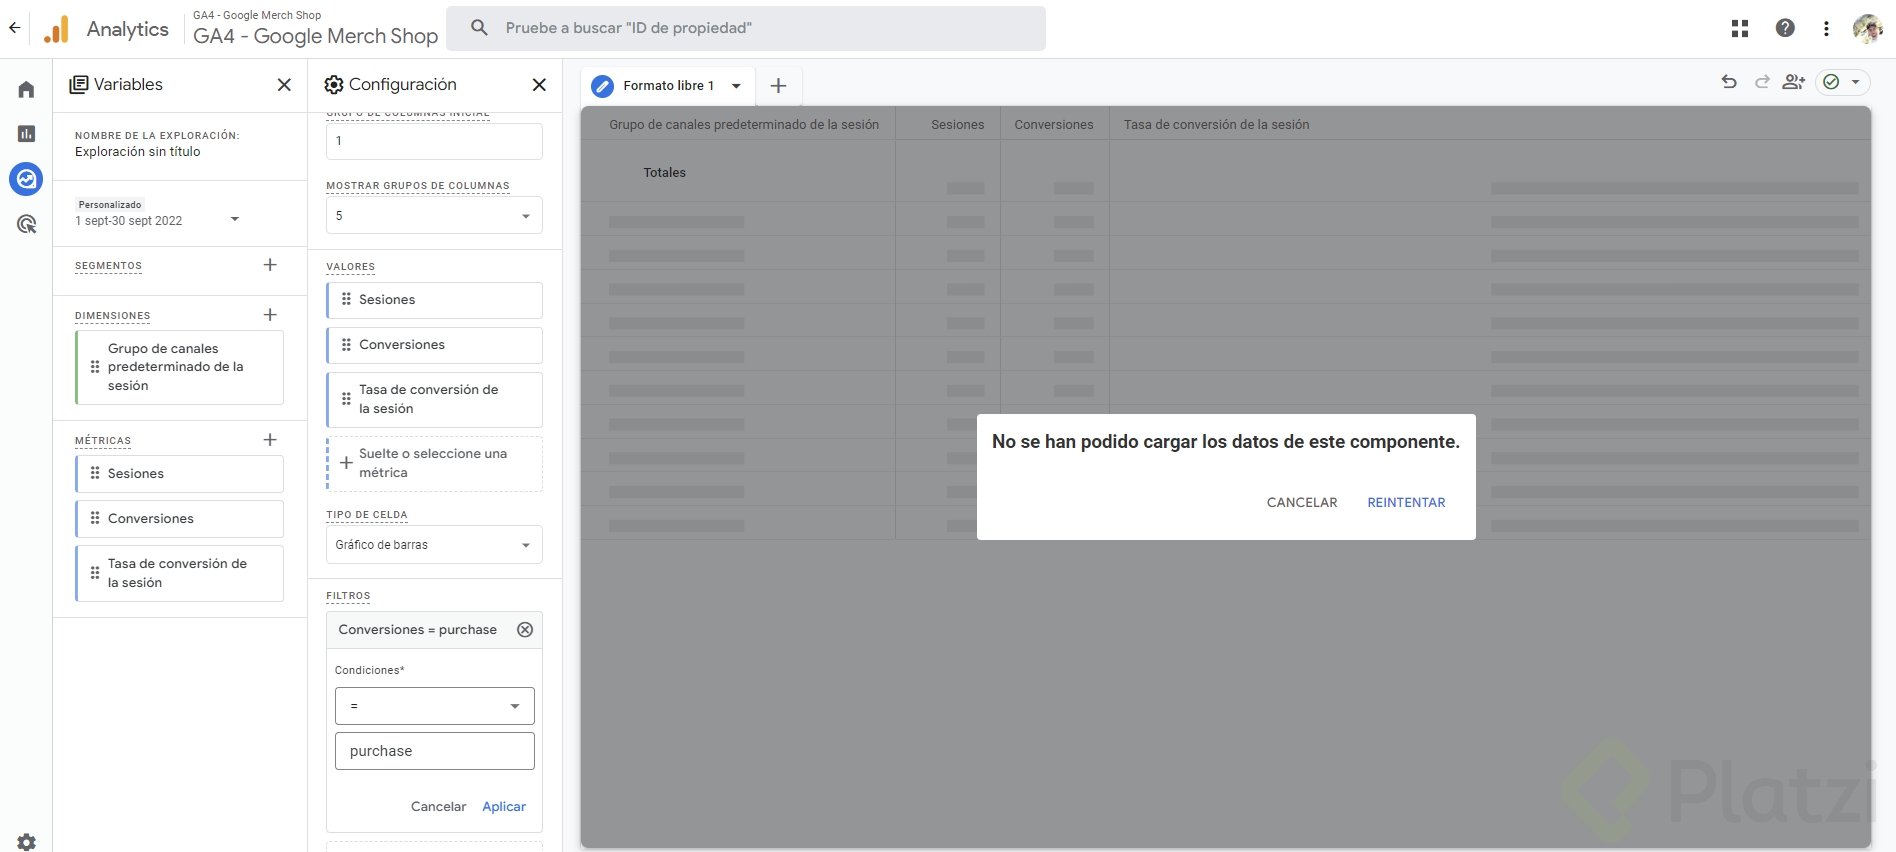Click the initial column group field

[434, 141]
